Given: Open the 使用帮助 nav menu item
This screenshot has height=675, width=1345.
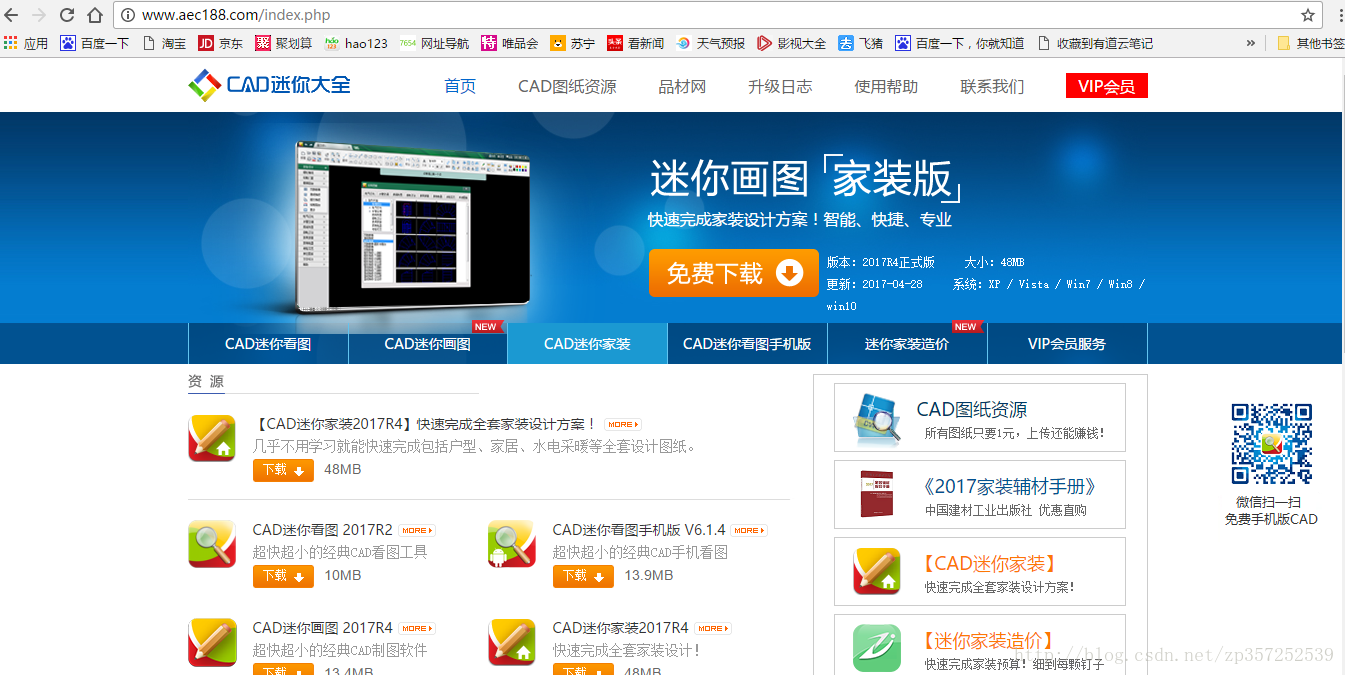Looking at the screenshot, I should [886, 86].
